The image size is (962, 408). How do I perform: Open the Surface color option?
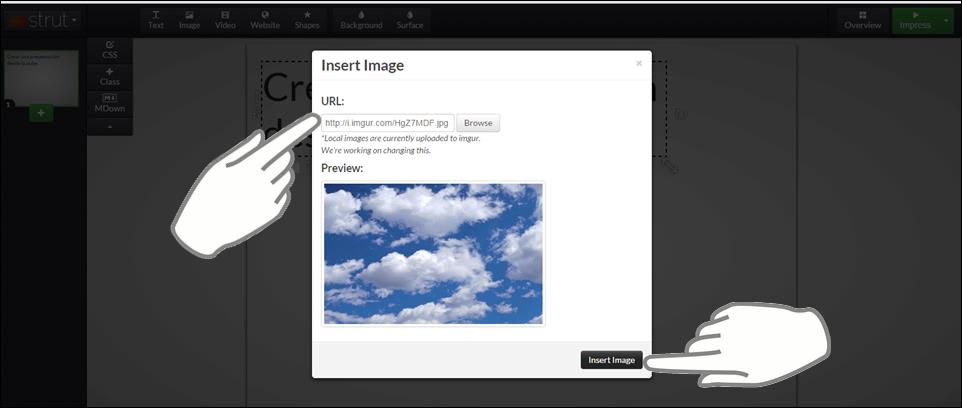[410, 20]
